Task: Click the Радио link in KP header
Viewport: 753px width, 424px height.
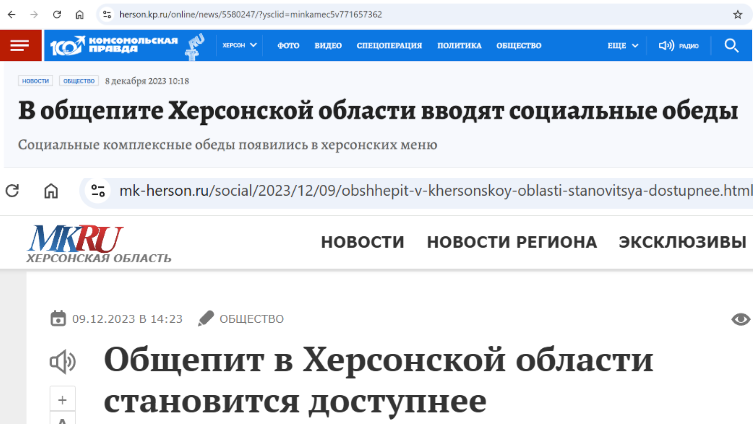Action: tap(679, 46)
